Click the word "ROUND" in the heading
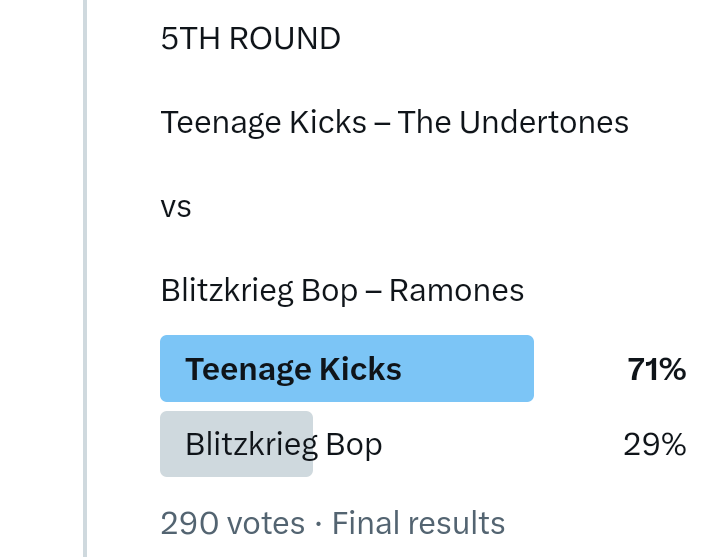720x557 pixels. [285, 39]
